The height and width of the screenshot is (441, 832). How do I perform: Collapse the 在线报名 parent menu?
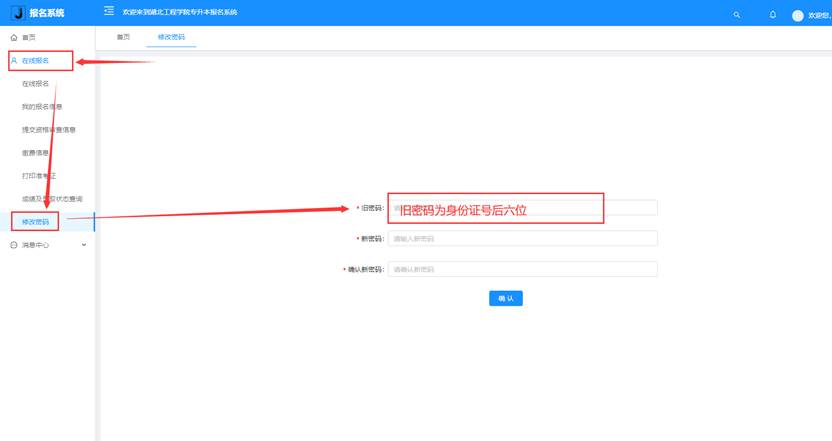(x=40, y=61)
